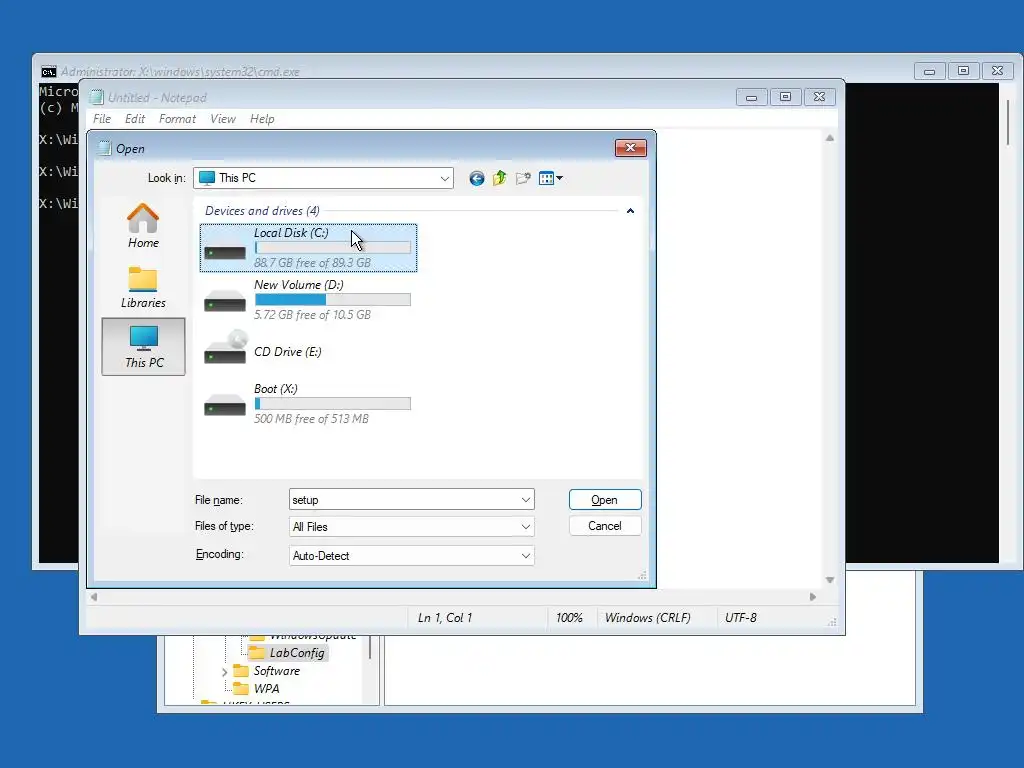
Task: Click Notepad's horizontal scrollbar right arrow
Action: coord(813,597)
